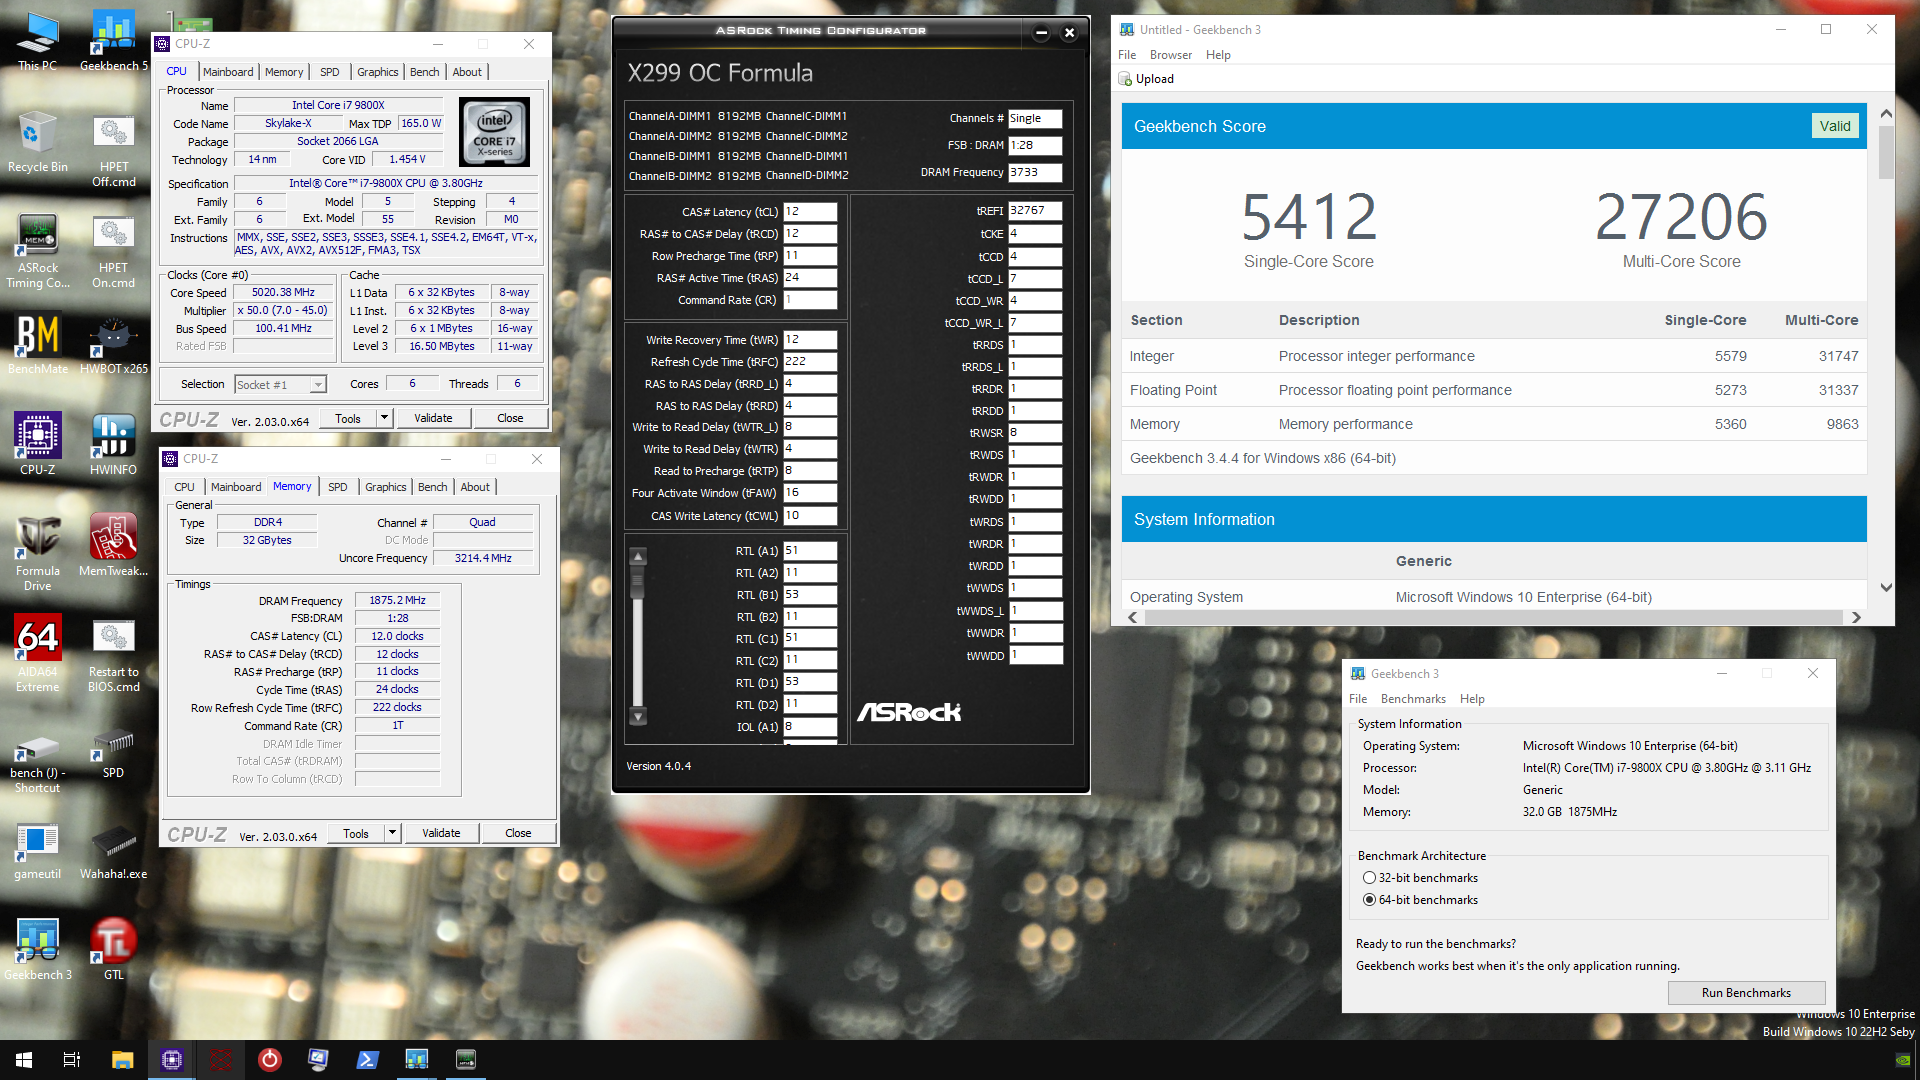Open the bench (J) shortcut icon
This screenshot has width=1920, height=1080.
pyautogui.click(x=38, y=764)
